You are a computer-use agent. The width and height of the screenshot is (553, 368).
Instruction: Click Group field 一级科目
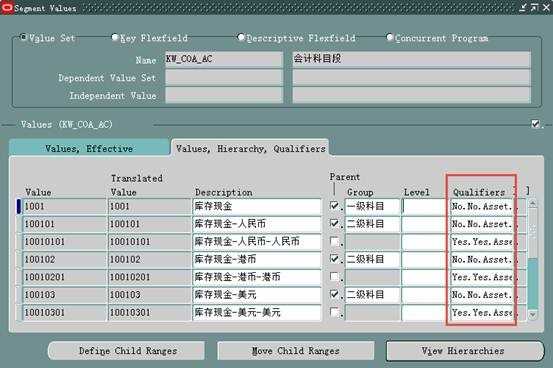click(372, 206)
